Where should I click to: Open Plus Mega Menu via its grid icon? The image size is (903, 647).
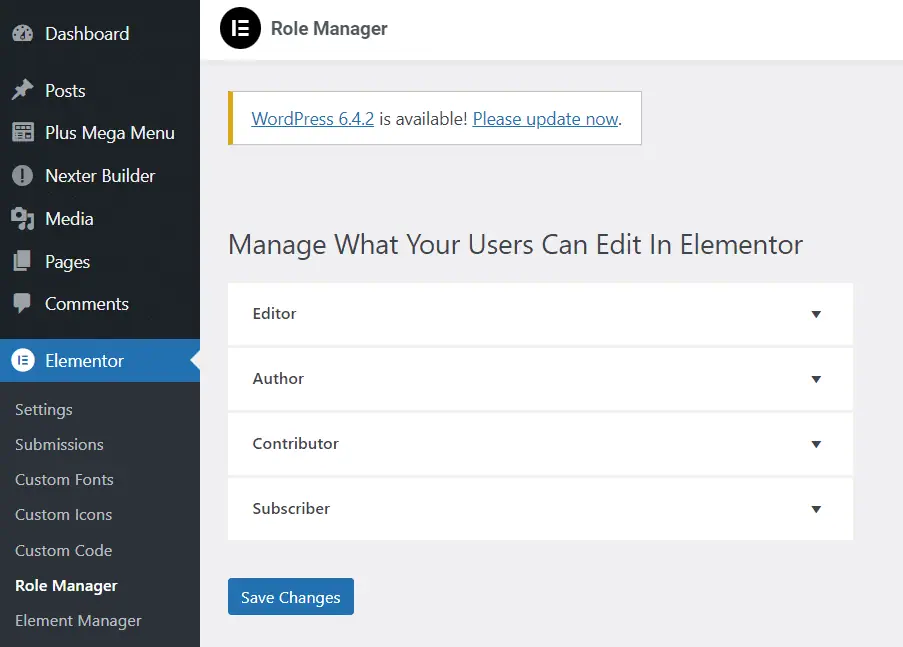22,133
